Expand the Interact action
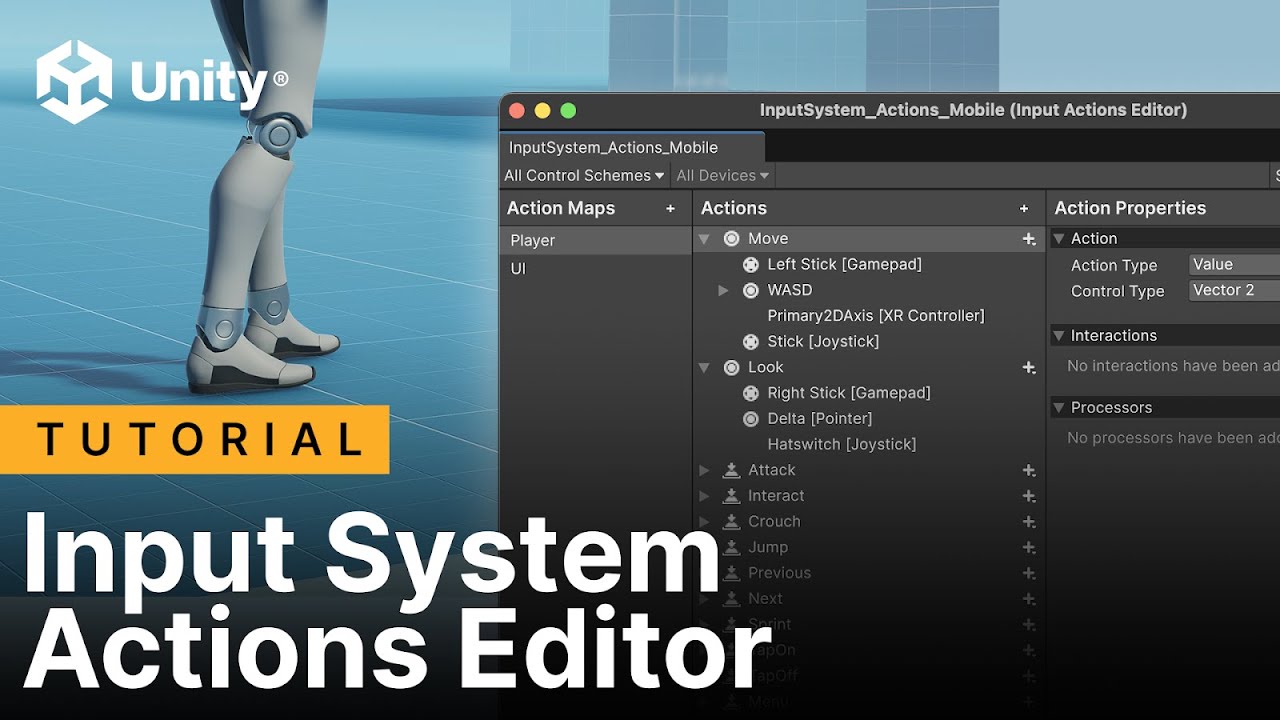The image size is (1280, 720). (x=704, y=495)
